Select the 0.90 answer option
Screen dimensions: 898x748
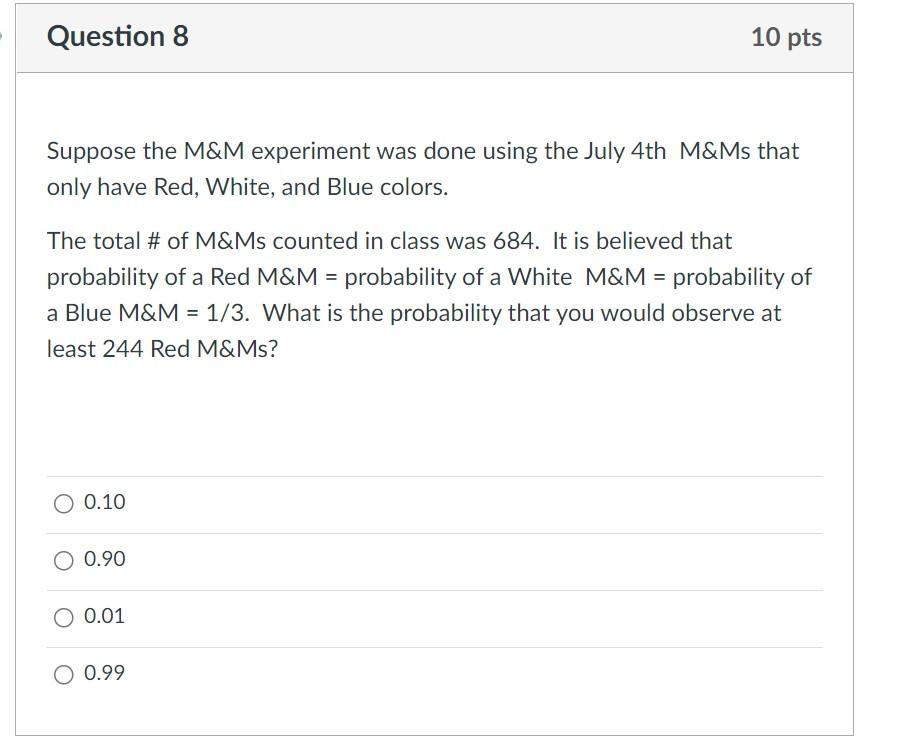pyautogui.click(x=63, y=560)
